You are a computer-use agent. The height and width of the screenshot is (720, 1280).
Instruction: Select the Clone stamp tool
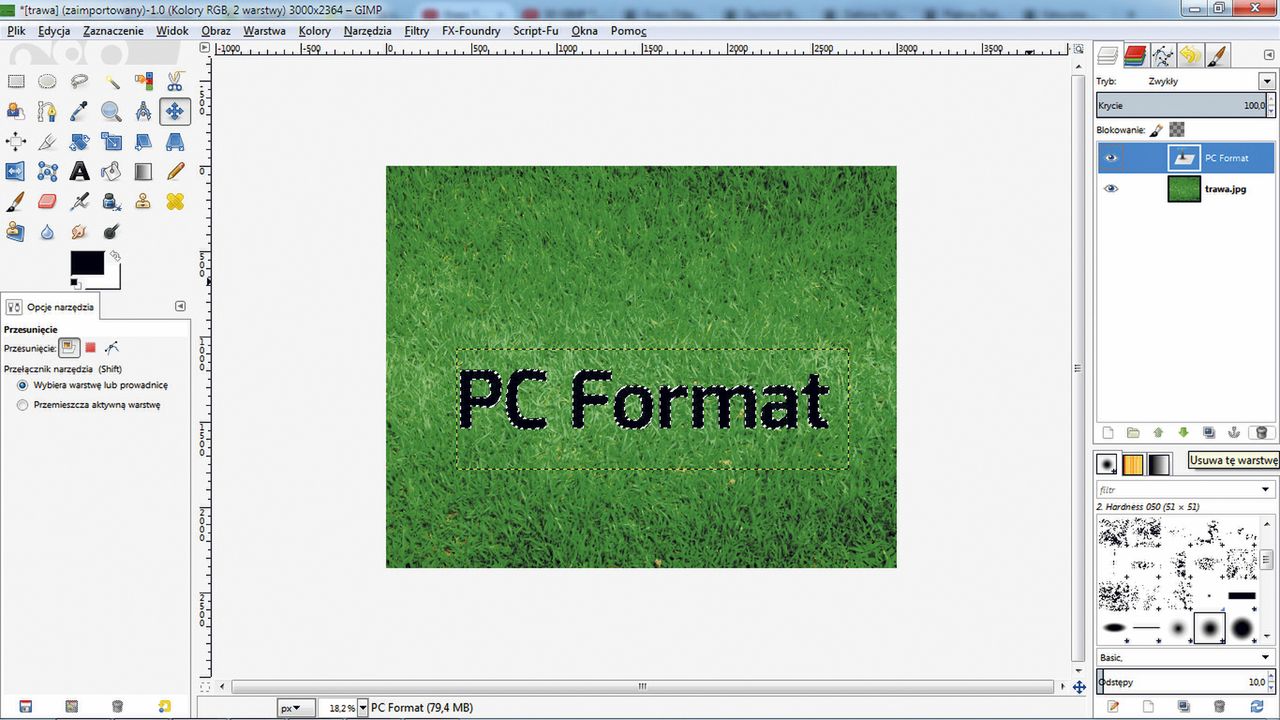143,202
